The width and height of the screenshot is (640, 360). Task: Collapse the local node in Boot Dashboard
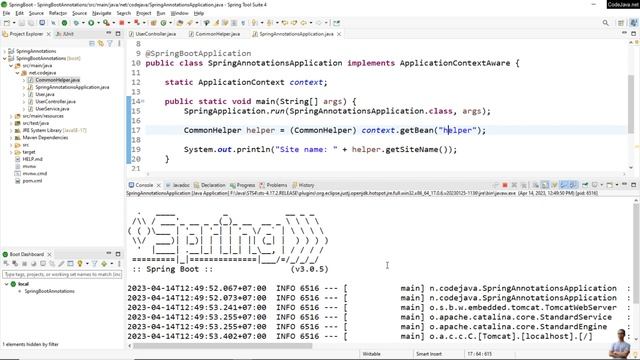click(x=6, y=284)
